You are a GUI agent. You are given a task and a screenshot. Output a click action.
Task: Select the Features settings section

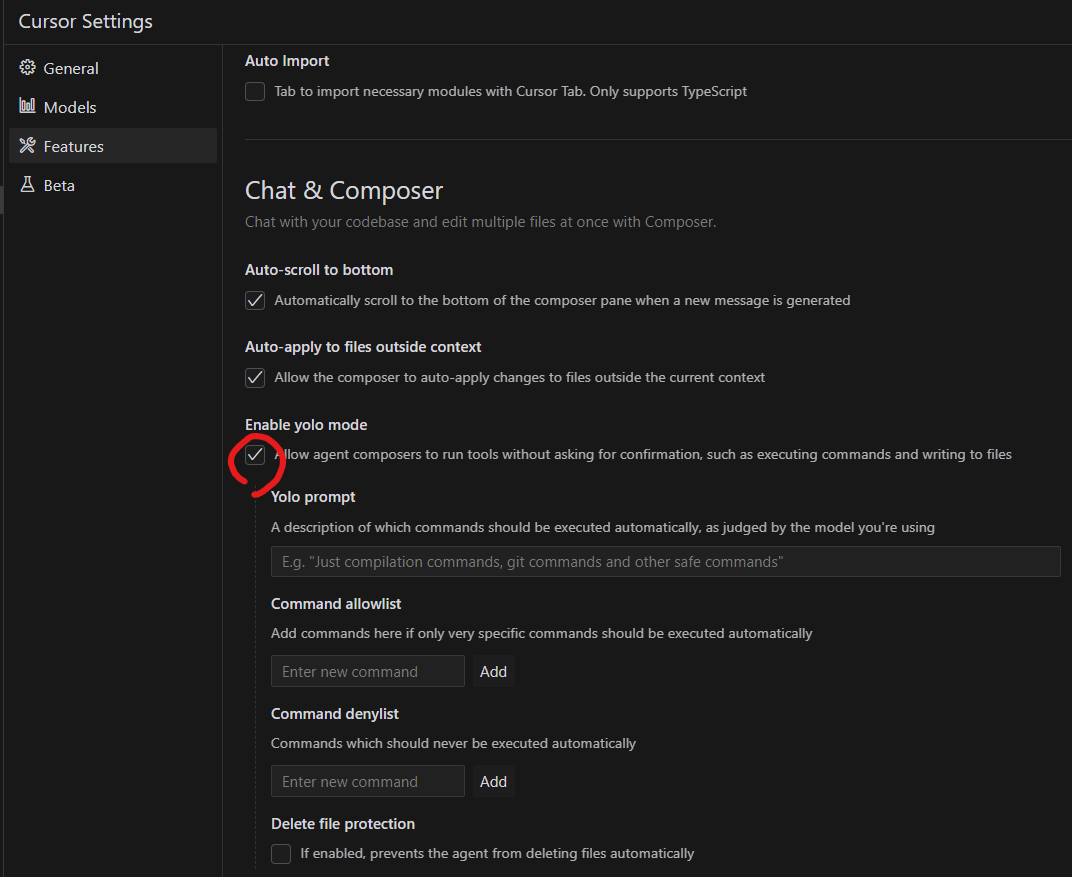73,146
